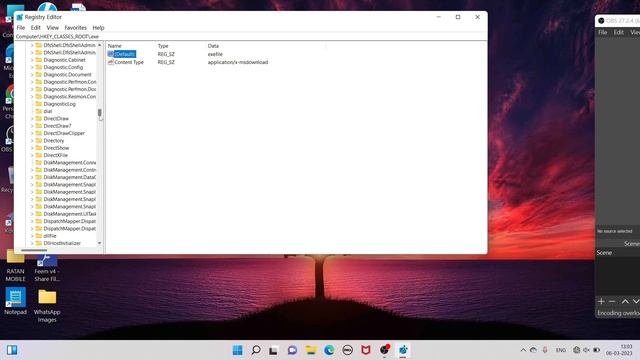Click the tree pane vertical scrollbar thumb
The width and height of the screenshot is (640, 360).
[100, 113]
